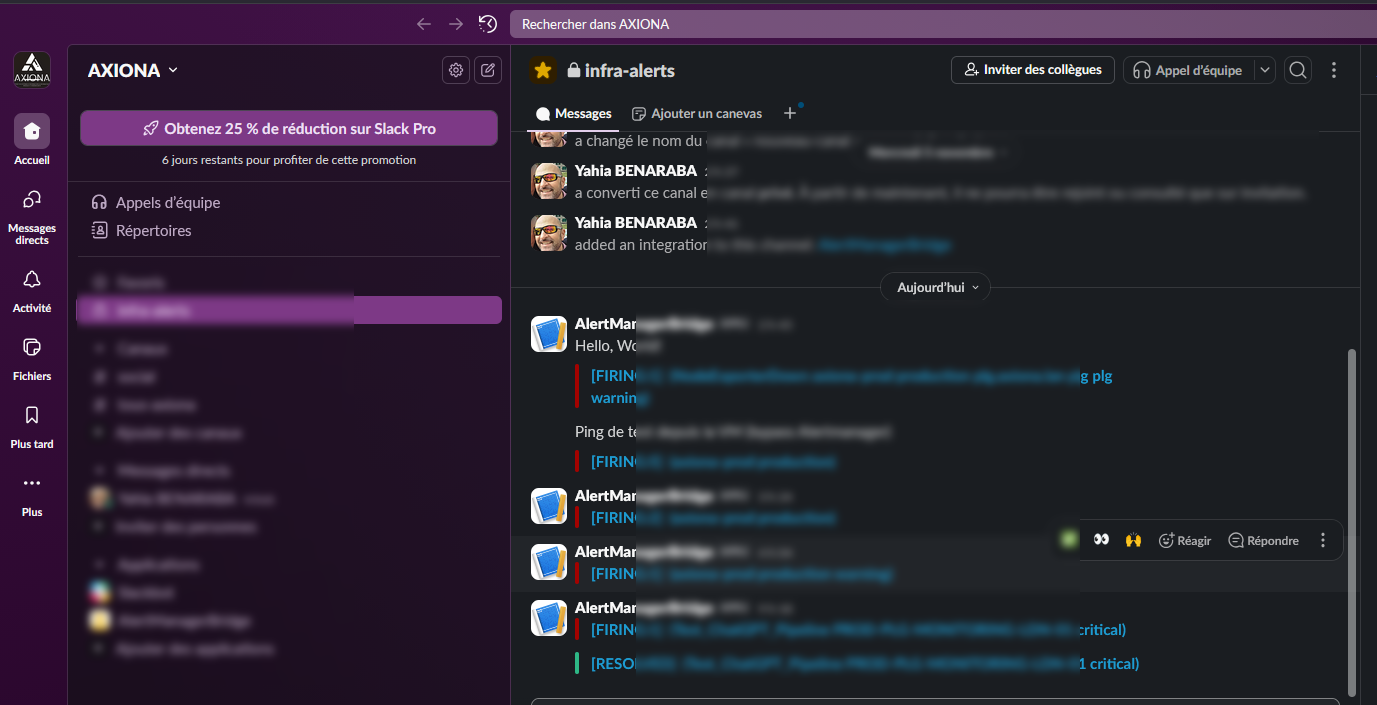Image resolution: width=1377 pixels, height=705 pixels.
Task: Expand the Aujourd'hui date divider menu
Action: point(935,287)
